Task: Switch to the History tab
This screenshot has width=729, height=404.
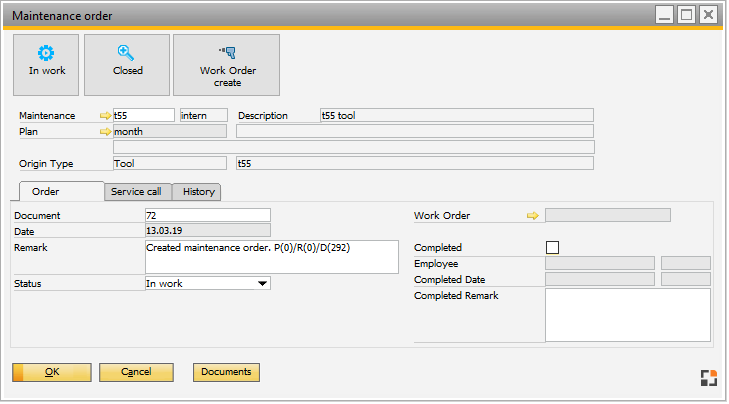Action: pyautogui.click(x=198, y=191)
